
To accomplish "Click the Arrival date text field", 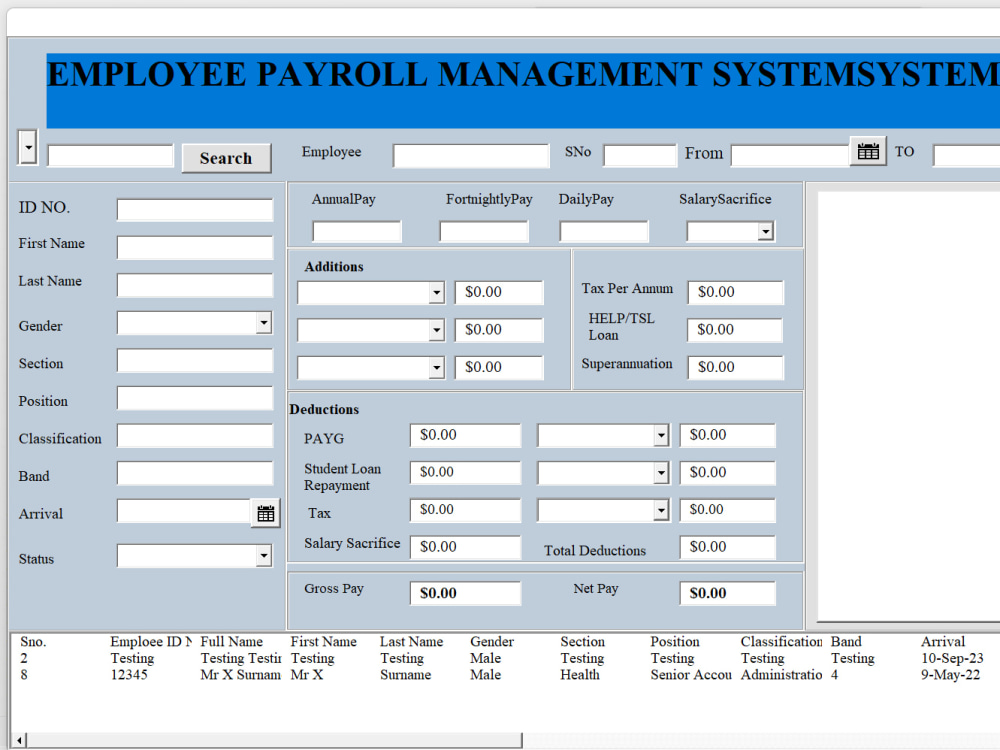I will point(184,511).
